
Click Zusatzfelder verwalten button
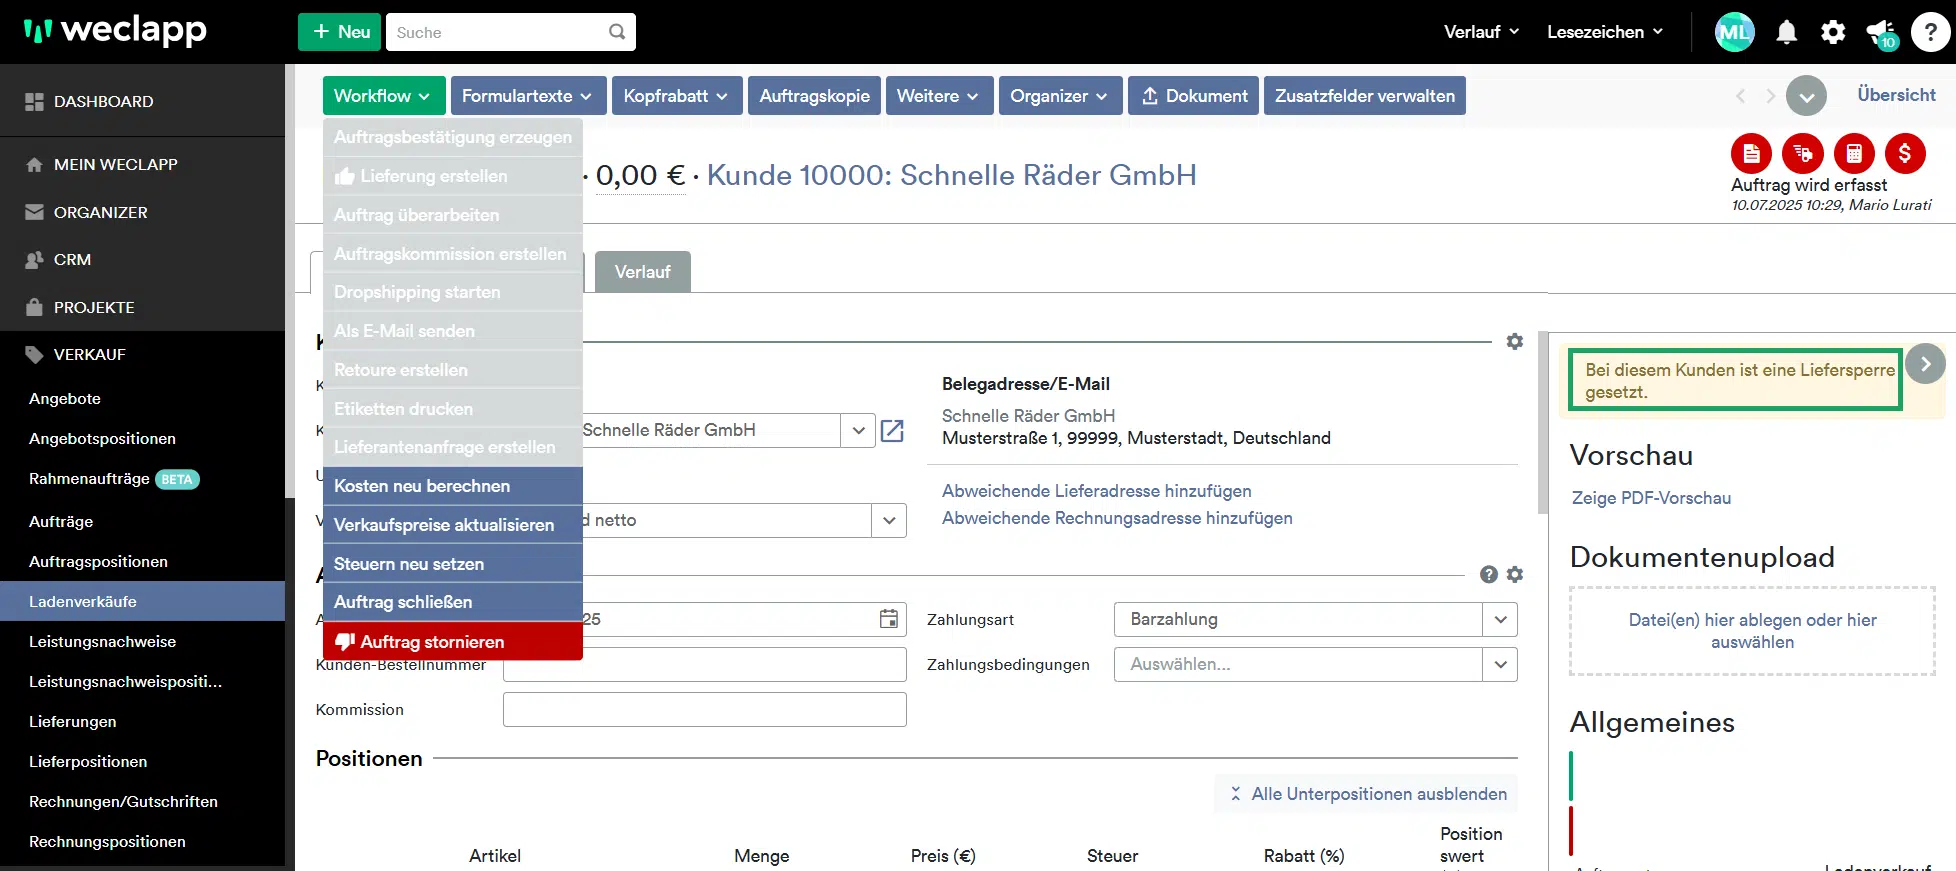click(1365, 96)
